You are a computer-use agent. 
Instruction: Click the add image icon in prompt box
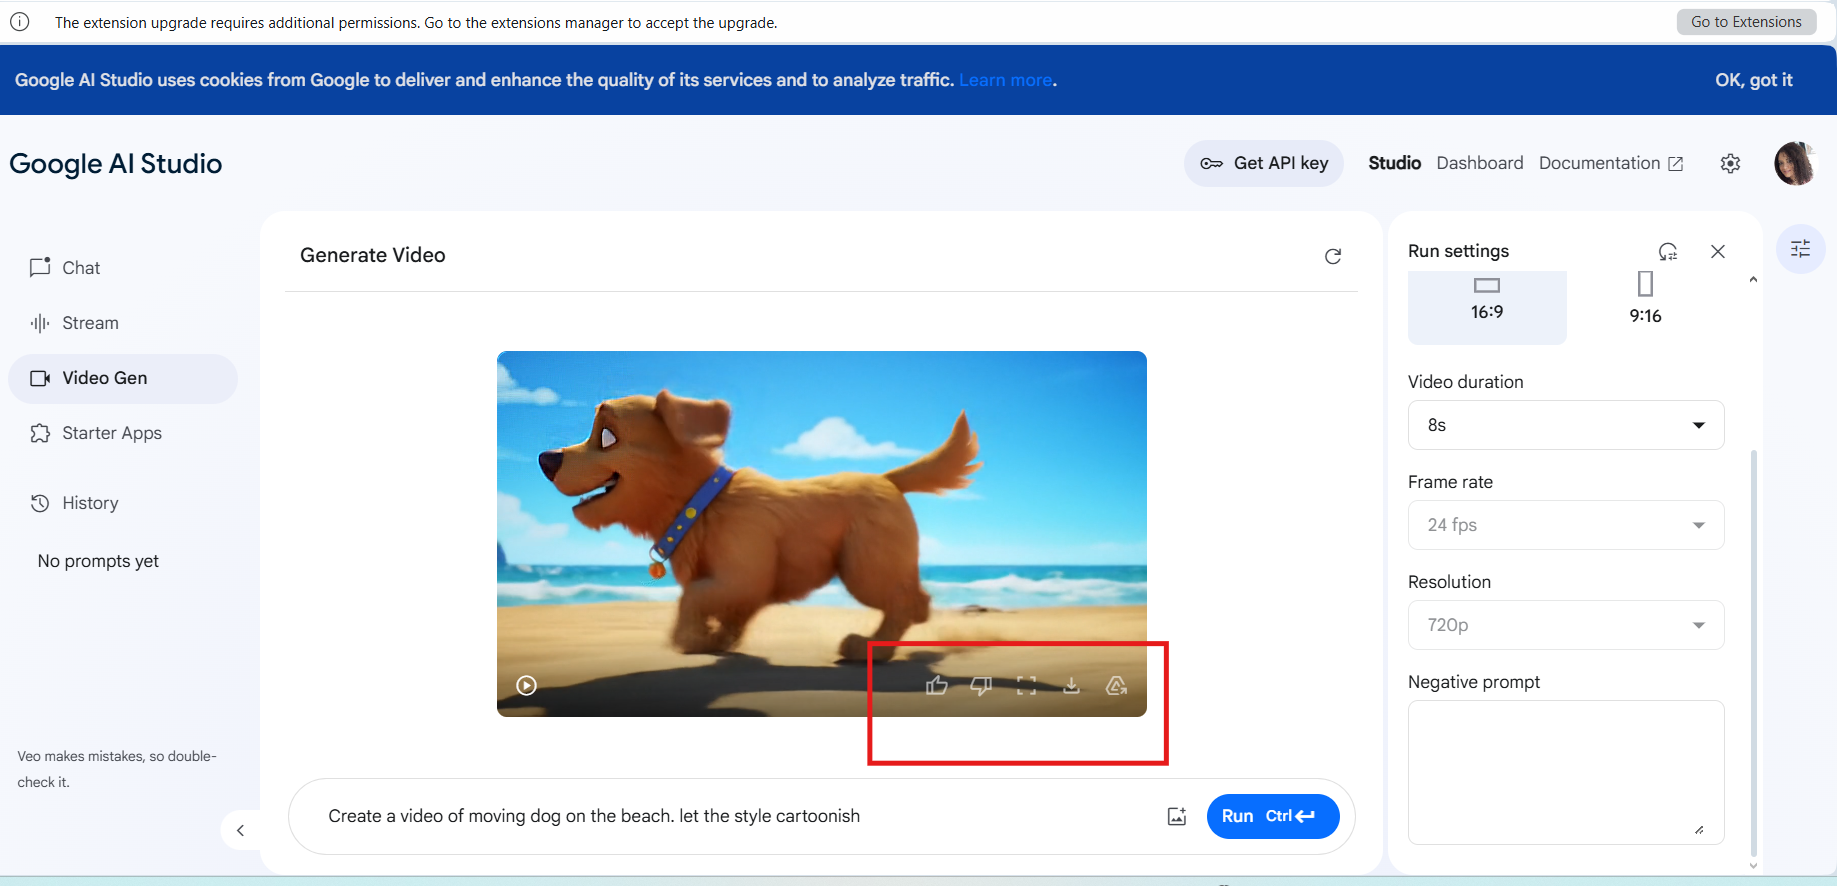tap(1177, 816)
